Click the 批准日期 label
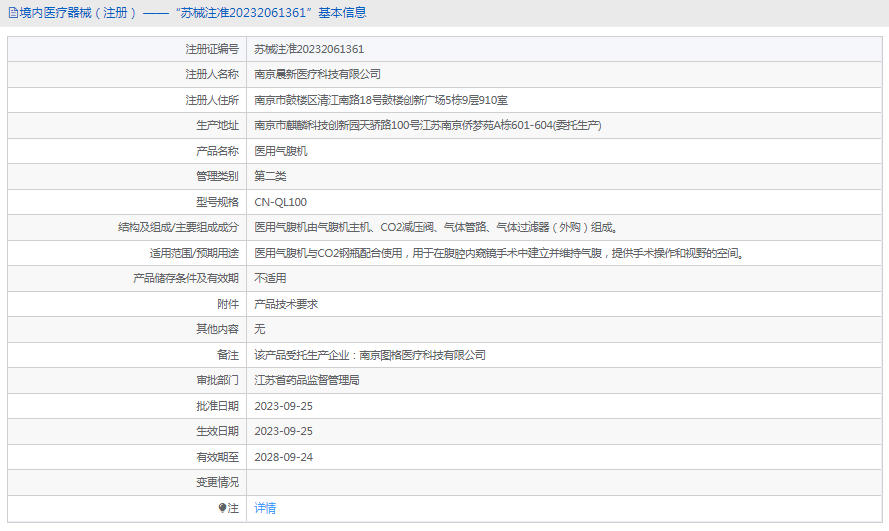889x531 pixels. [217, 406]
